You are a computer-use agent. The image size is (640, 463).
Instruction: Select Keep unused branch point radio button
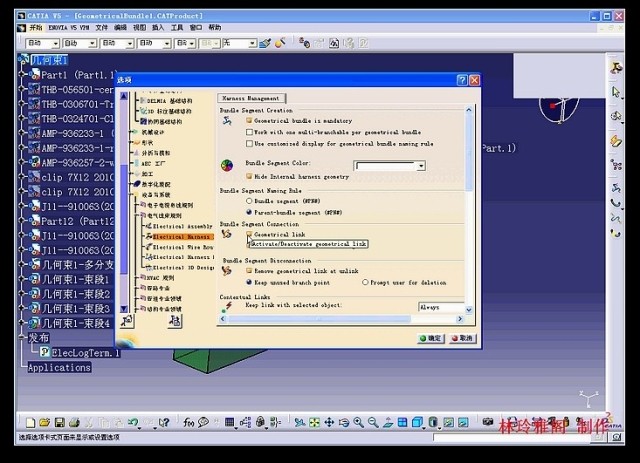pyautogui.click(x=249, y=282)
